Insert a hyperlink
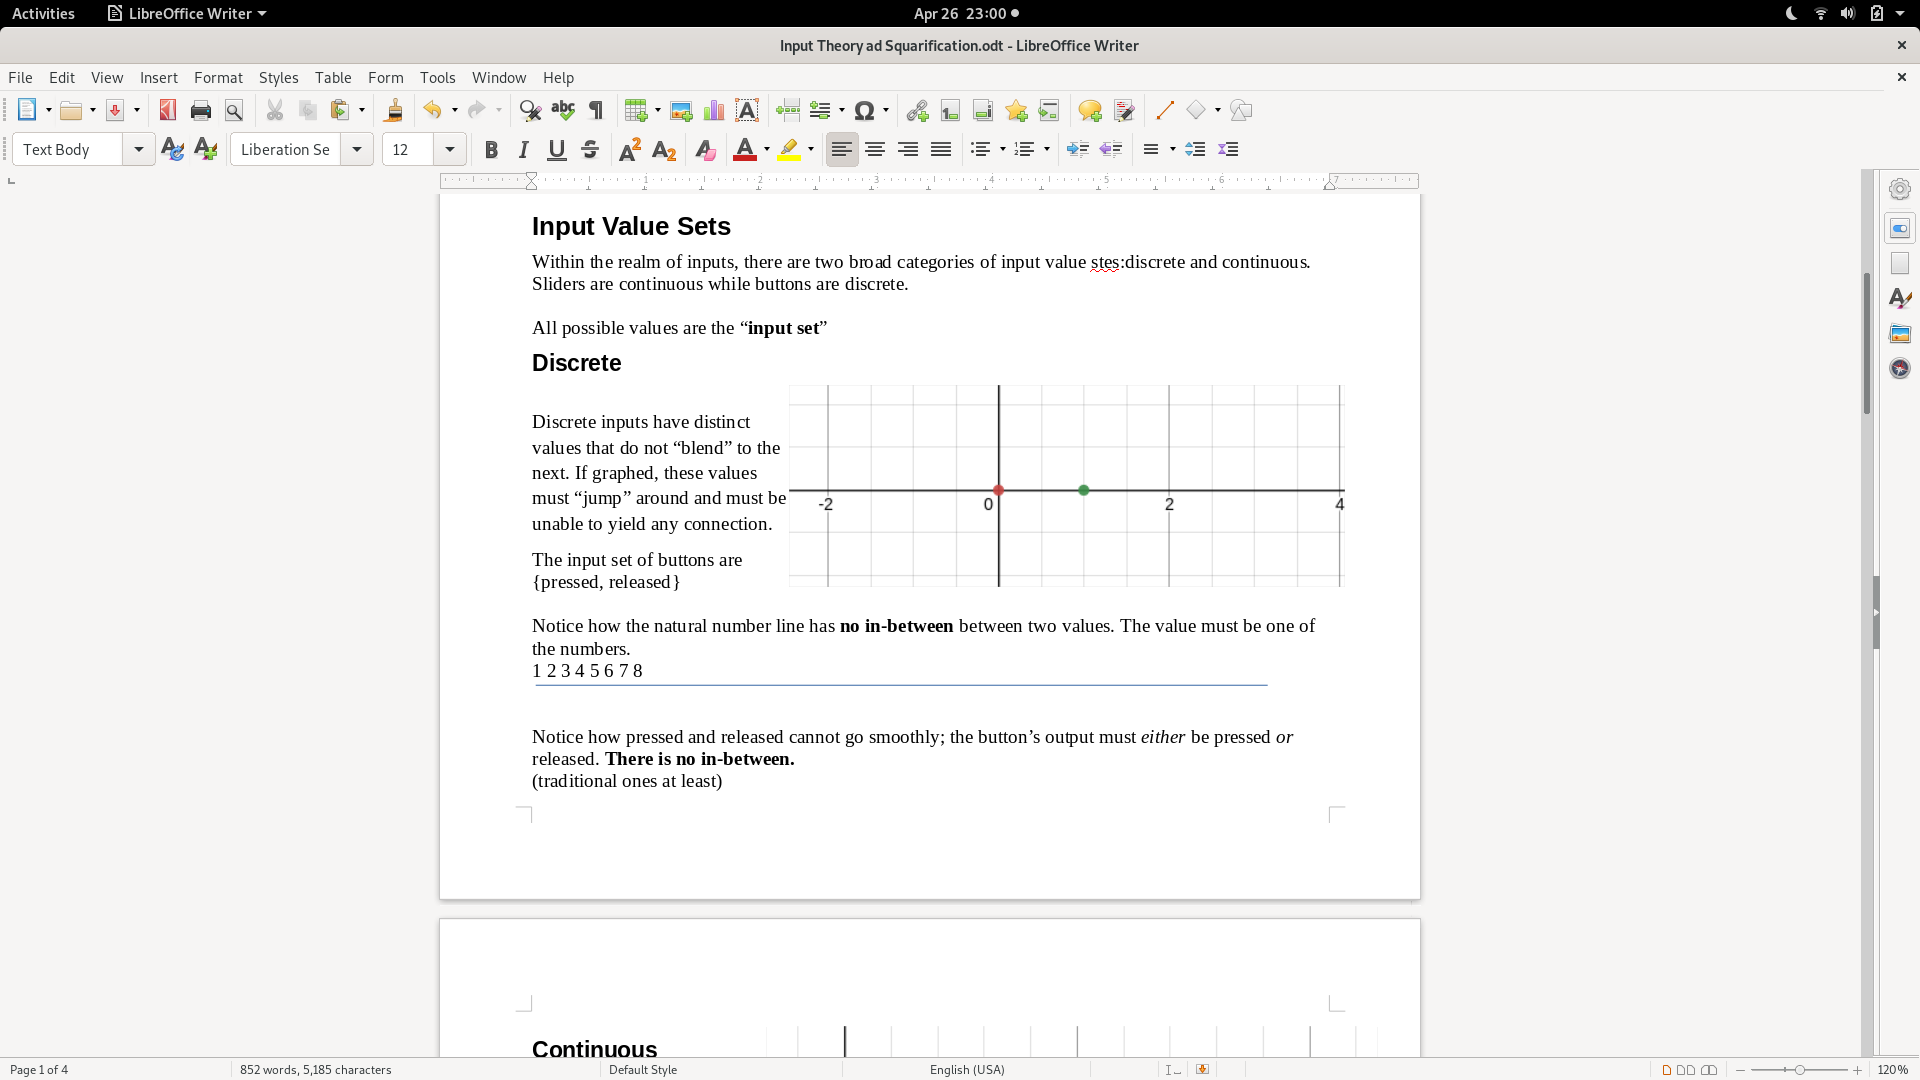1920x1080 pixels. tap(917, 111)
